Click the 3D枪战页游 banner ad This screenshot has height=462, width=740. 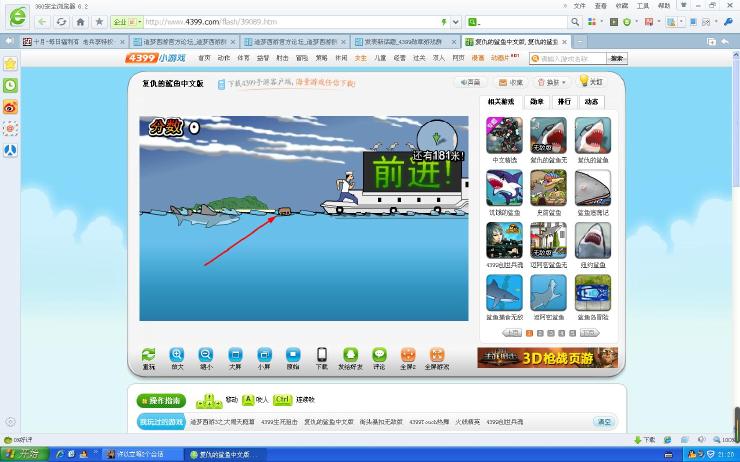point(547,358)
